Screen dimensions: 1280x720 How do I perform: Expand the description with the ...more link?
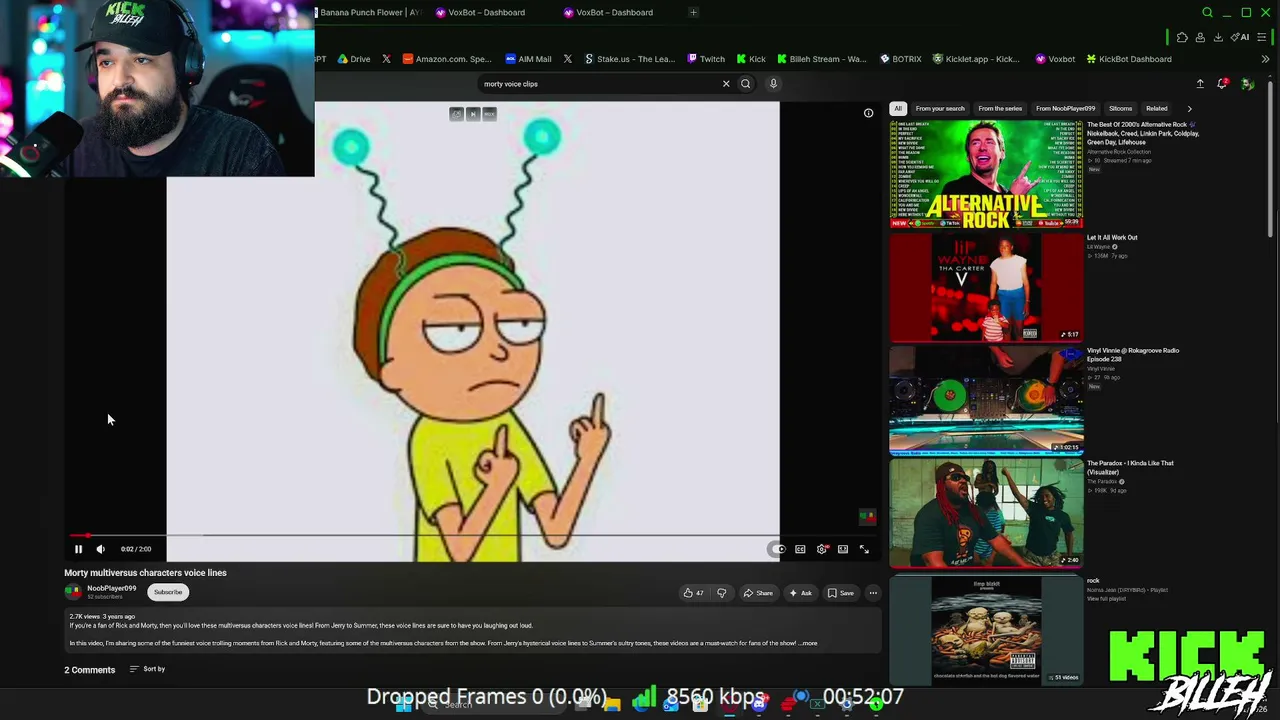[808, 643]
